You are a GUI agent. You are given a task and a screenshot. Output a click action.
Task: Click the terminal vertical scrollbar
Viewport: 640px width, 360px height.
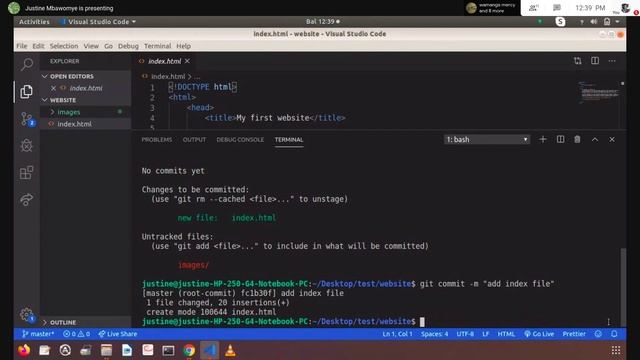pyautogui.click(x=623, y=286)
